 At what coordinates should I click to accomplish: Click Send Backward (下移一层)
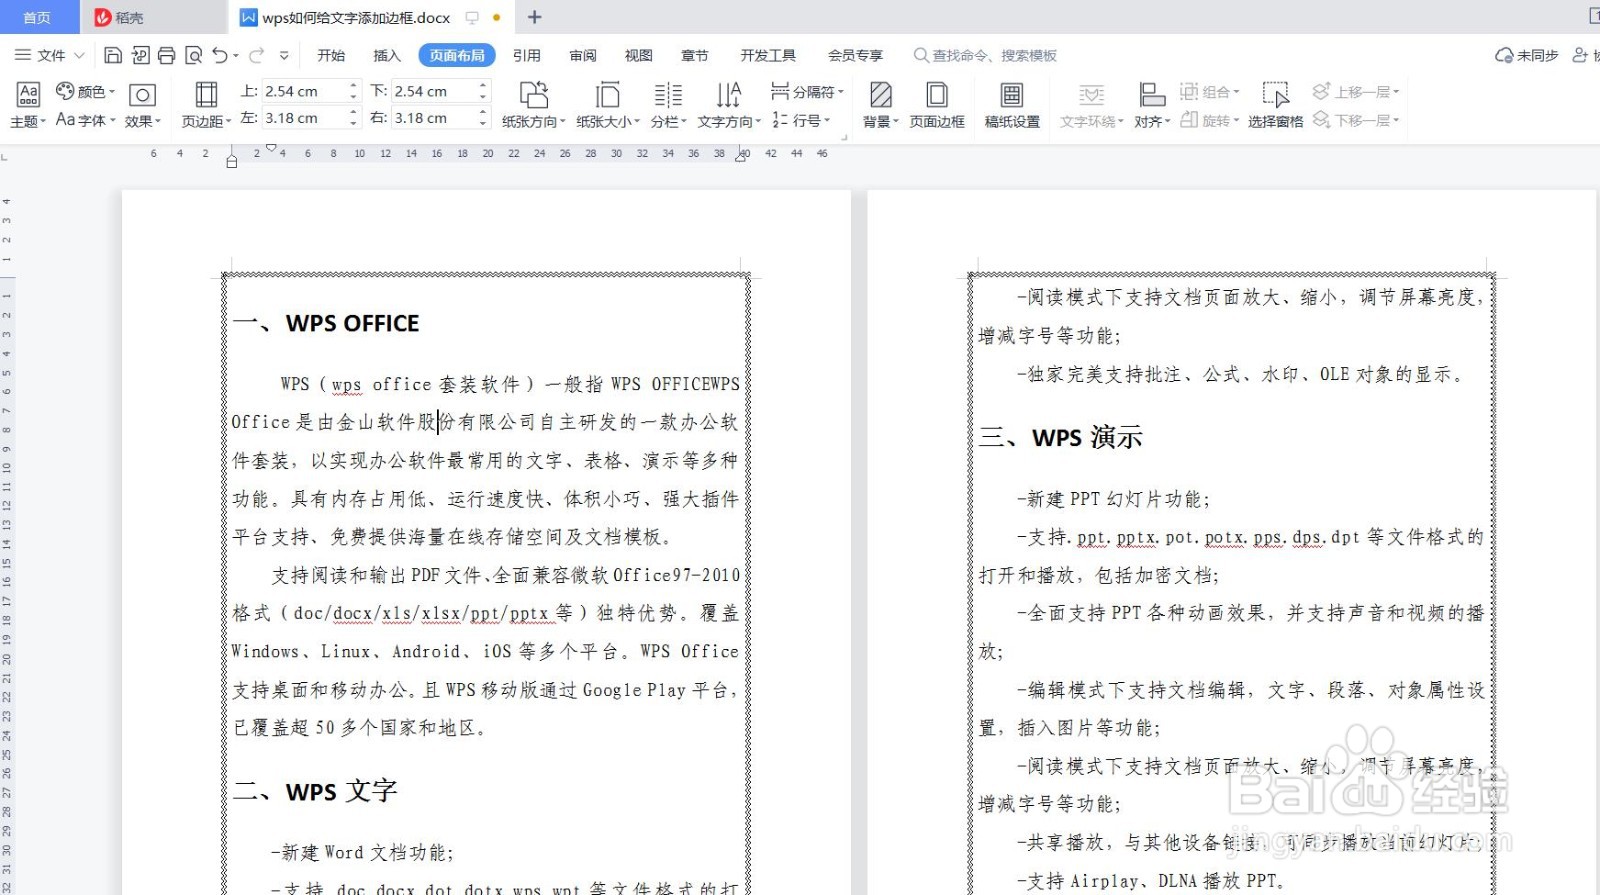[1356, 120]
